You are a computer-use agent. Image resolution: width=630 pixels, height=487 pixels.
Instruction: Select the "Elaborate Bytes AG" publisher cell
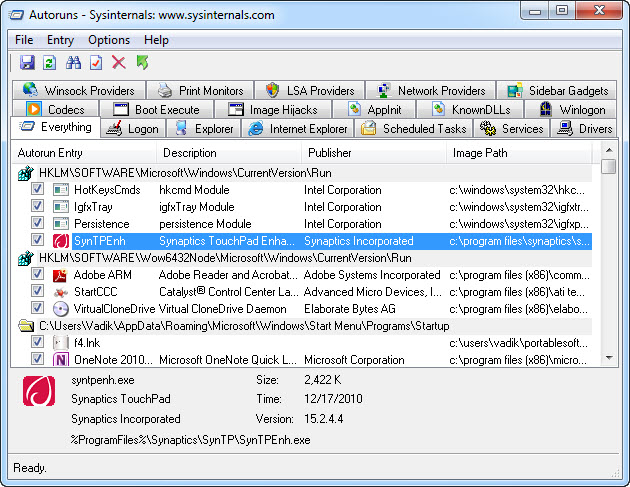(x=350, y=309)
